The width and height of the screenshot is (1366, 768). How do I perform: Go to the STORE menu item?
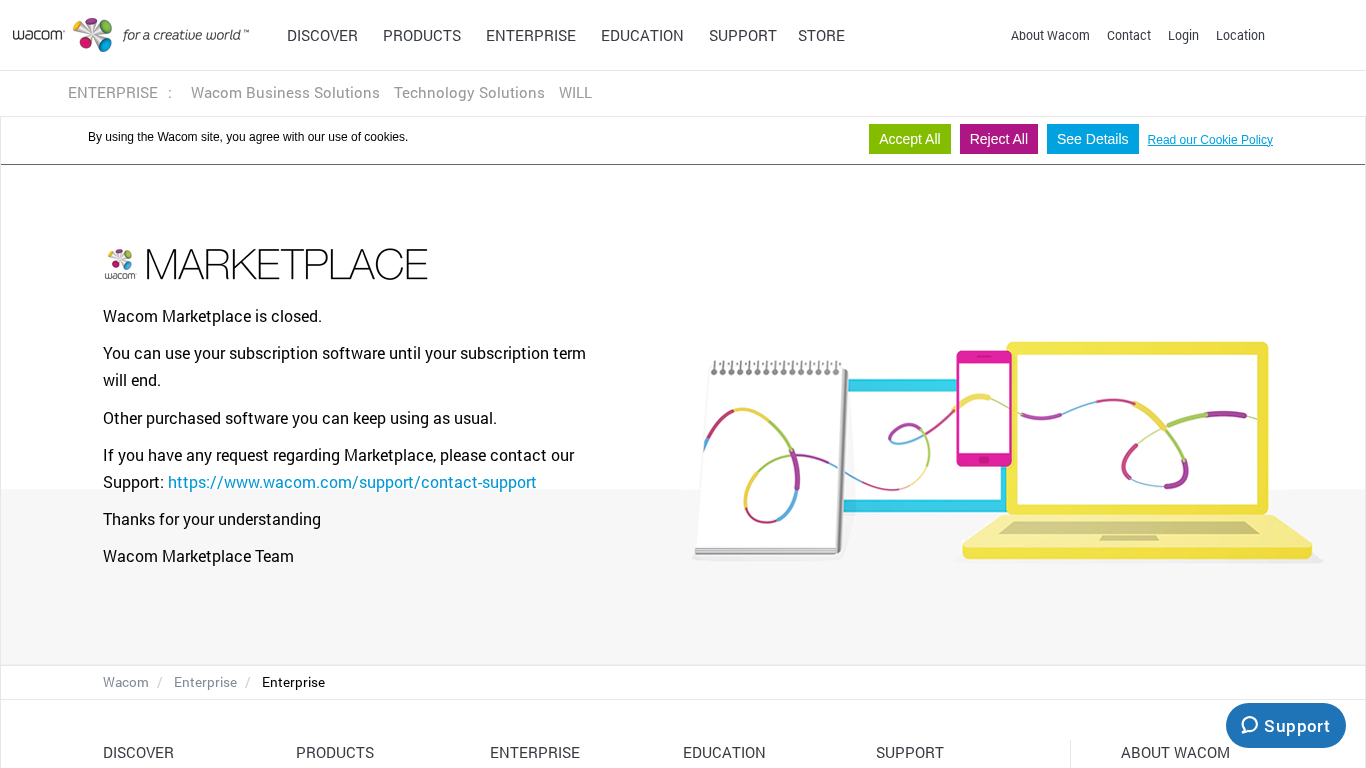[821, 36]
